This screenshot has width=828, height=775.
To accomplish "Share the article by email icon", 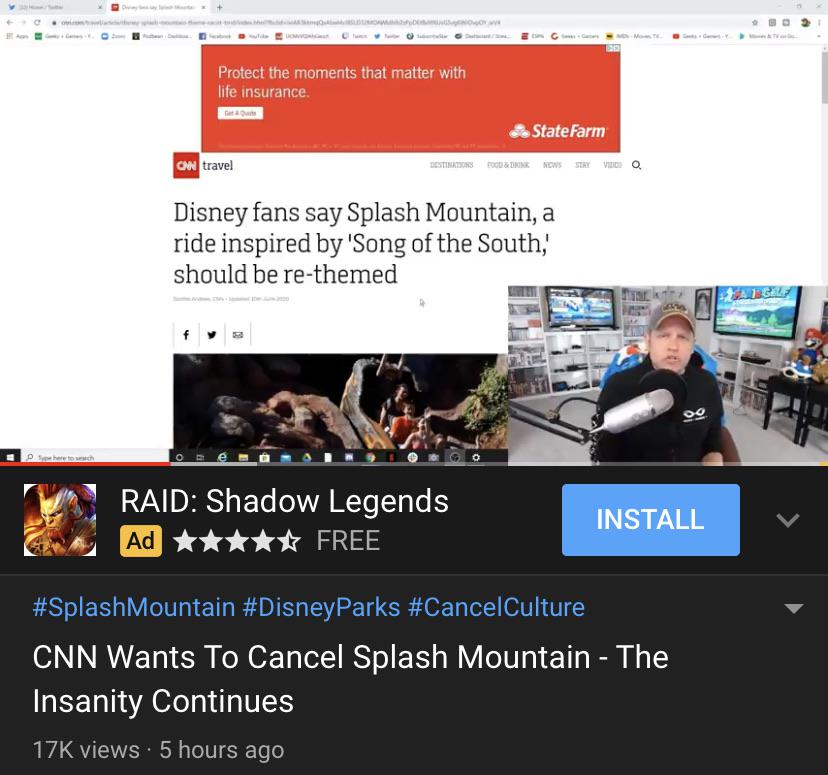I will point(238,335).
